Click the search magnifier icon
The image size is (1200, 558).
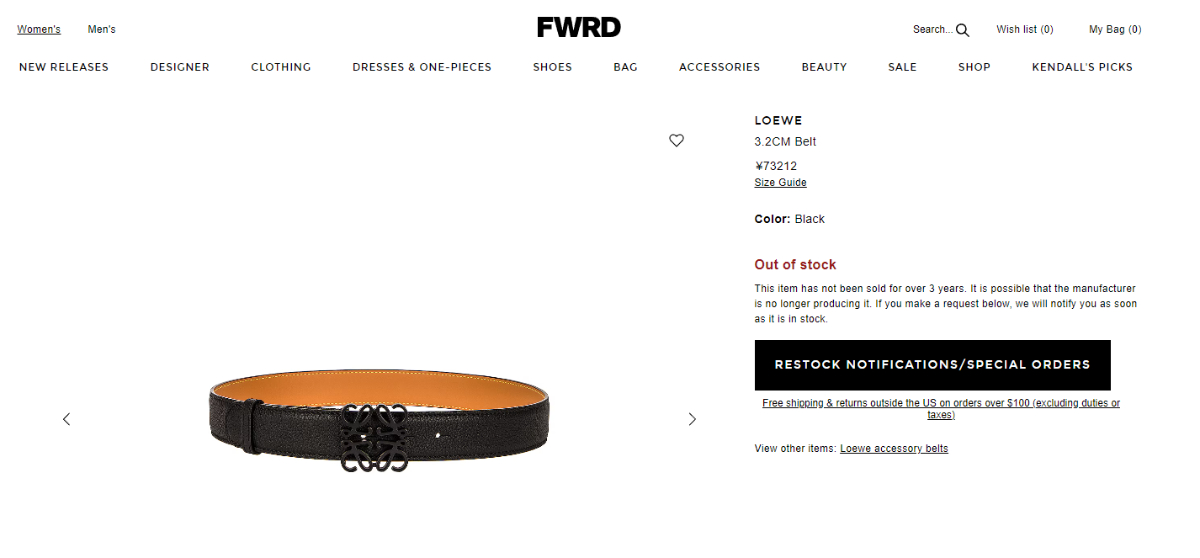[963, 30]
